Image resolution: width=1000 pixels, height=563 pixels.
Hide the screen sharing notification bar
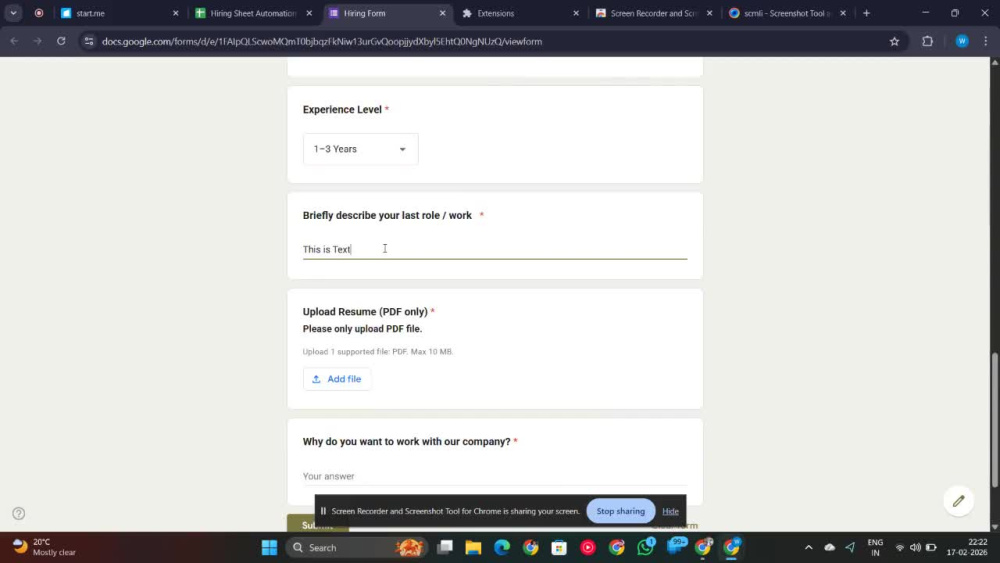tap(670, 511)
